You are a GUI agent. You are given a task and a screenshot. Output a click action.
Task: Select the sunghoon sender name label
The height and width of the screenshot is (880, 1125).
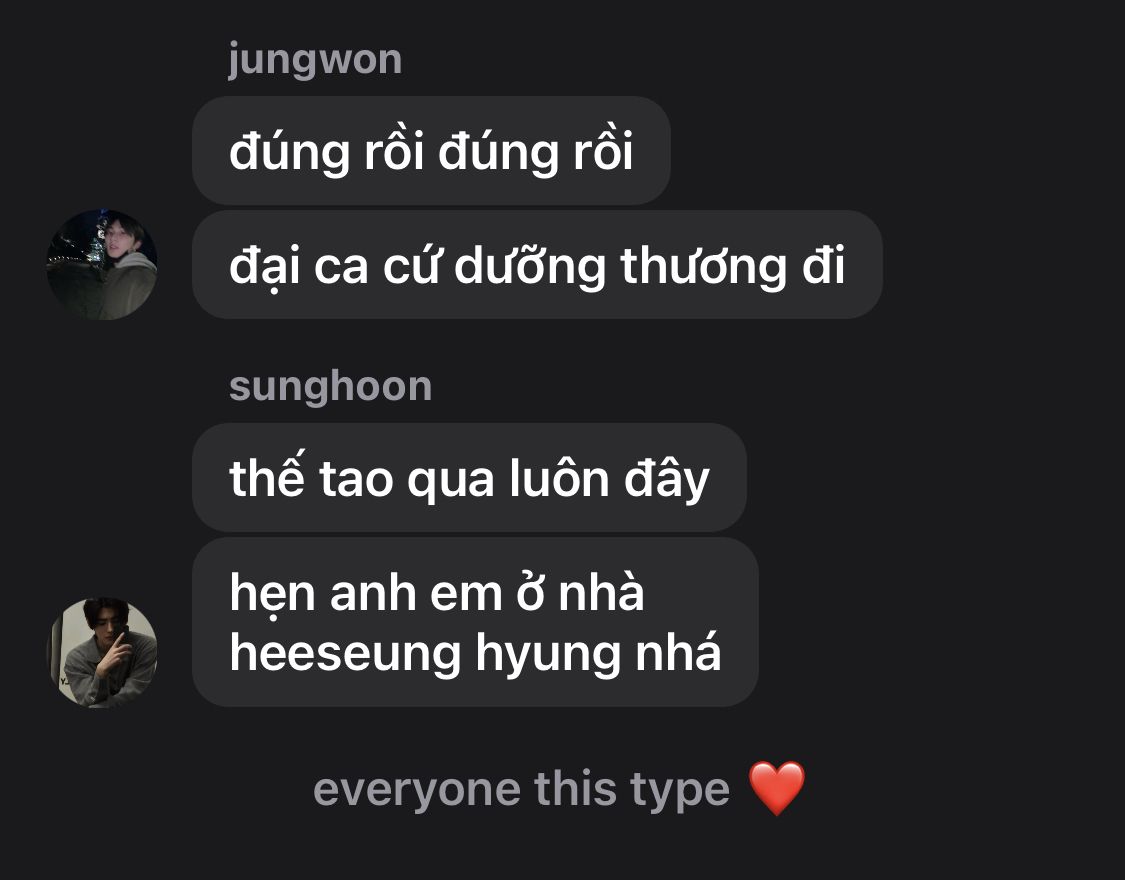[331, 386]
